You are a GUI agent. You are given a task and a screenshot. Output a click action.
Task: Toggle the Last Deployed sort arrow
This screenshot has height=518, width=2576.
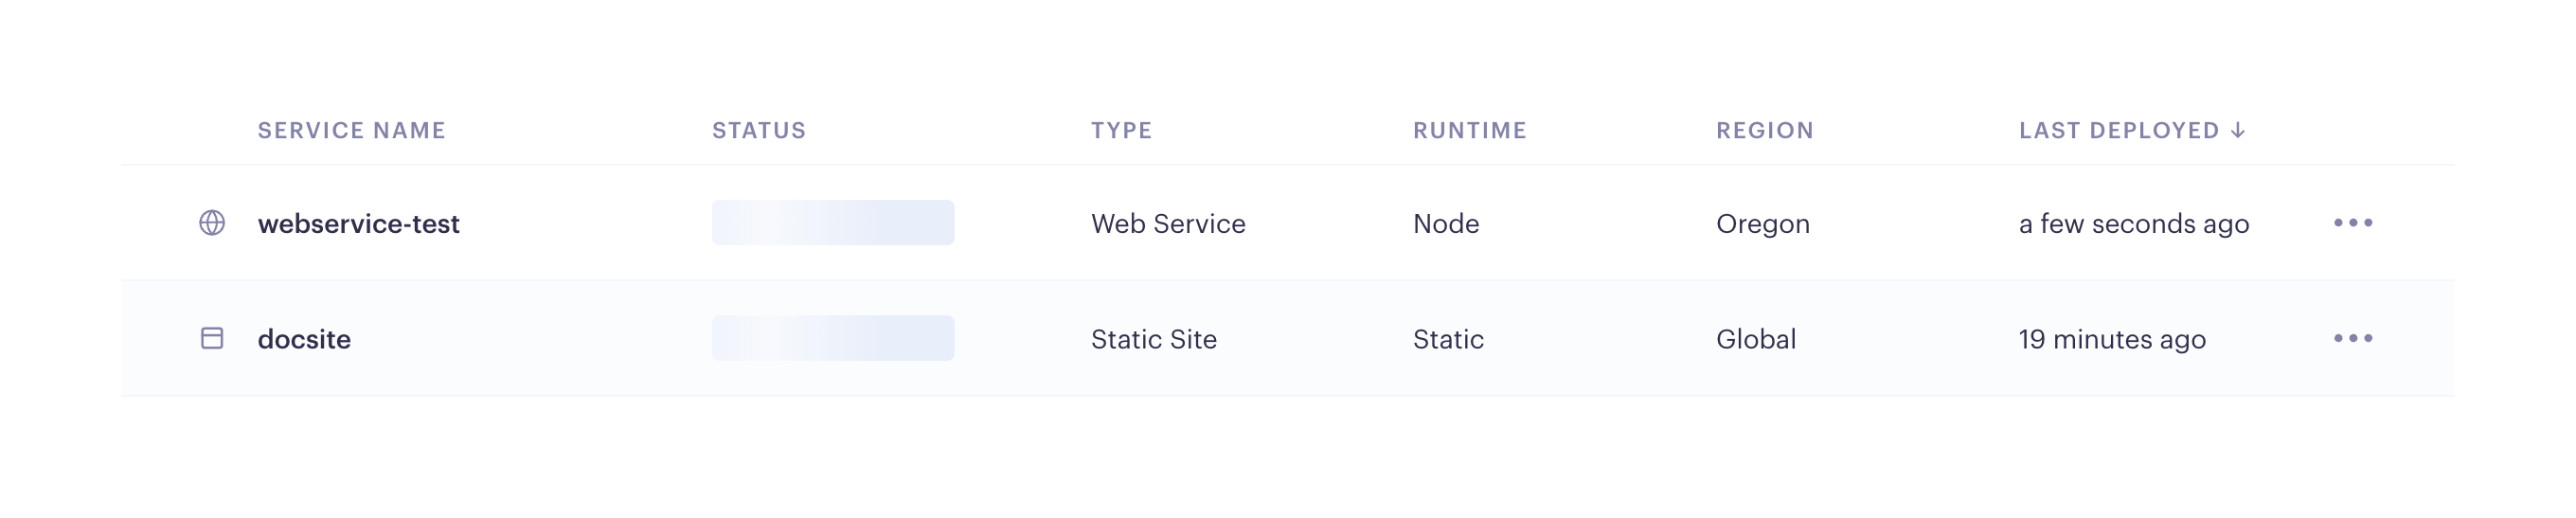click(2238, 130)
